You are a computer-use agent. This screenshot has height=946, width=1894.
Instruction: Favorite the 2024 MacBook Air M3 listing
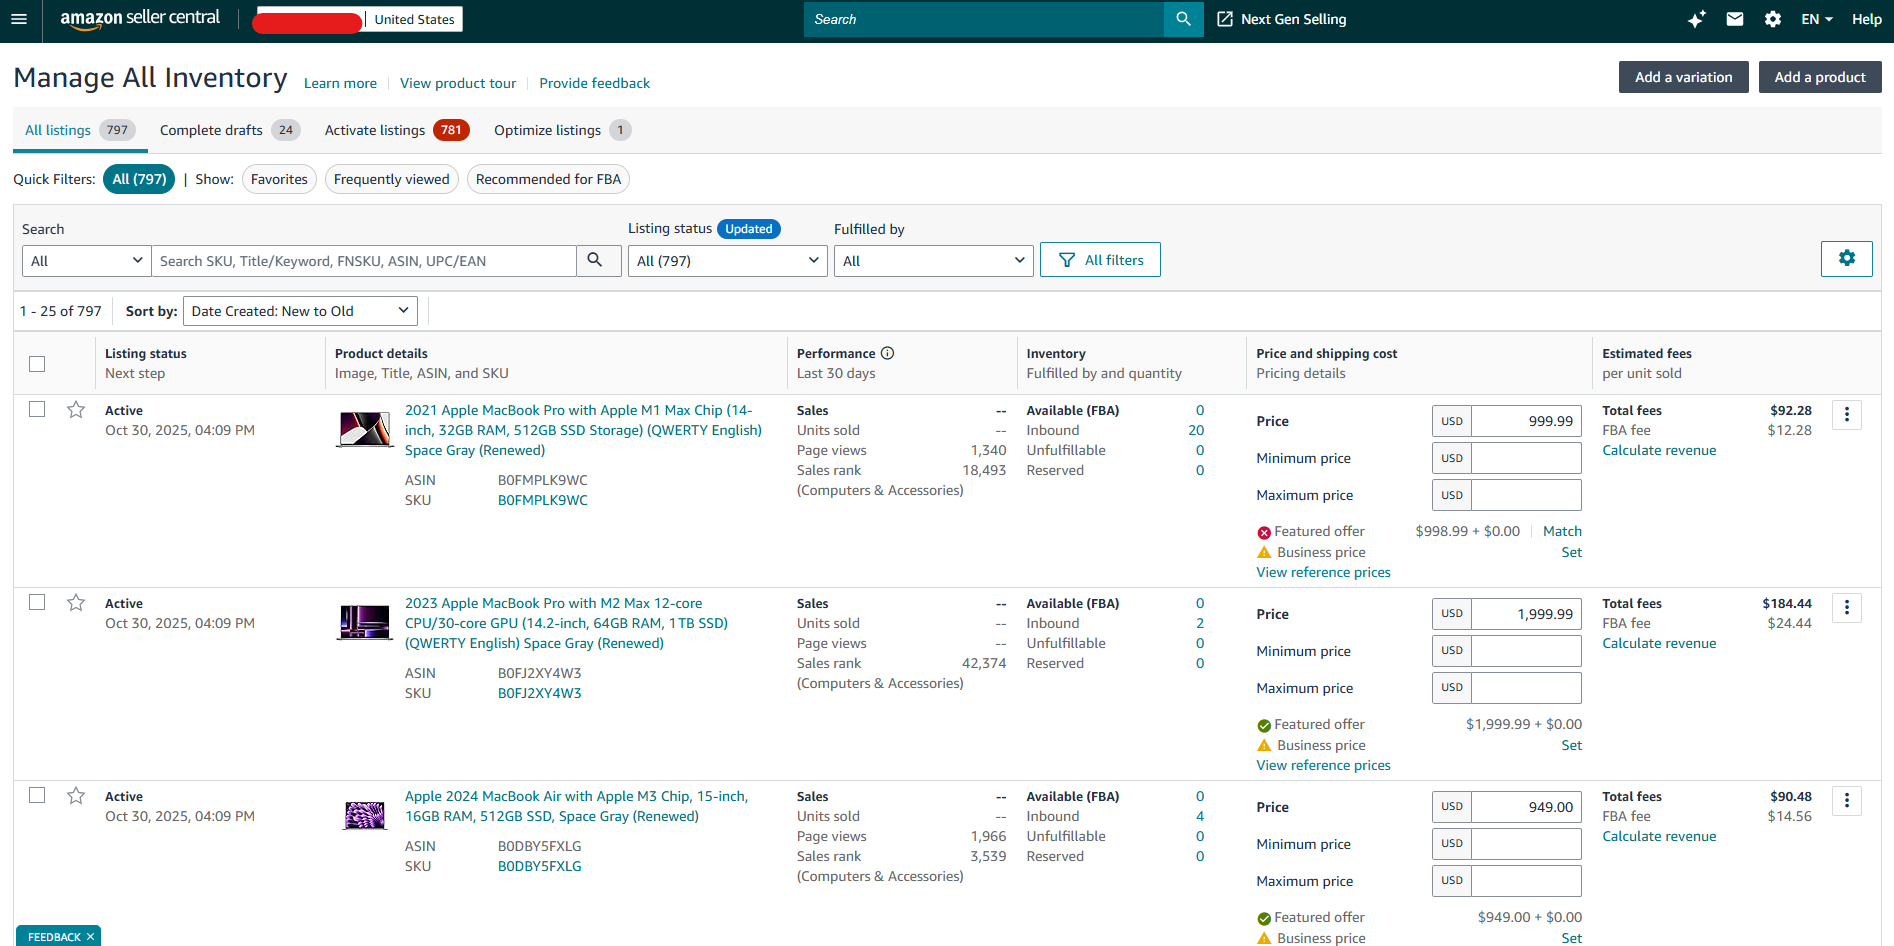[x=76, y=796]
